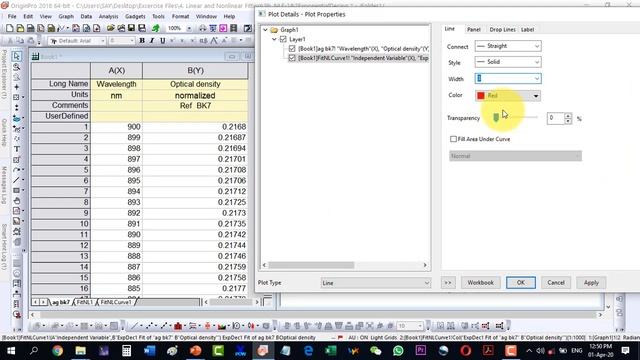Select the Pan hand tool
The width and height of the screenshot is (640, 360).
point(16,201)
